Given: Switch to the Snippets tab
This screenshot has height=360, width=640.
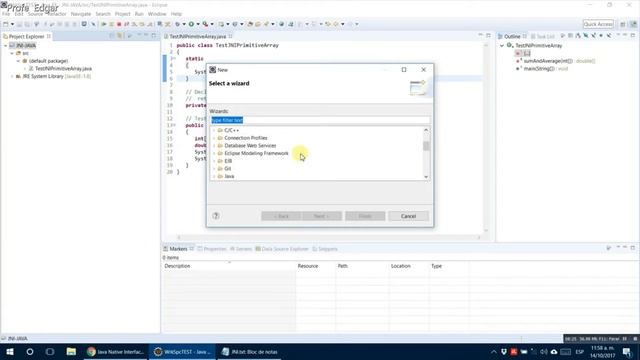Looking at the screenshot, I should pyautogui.click(x=325, y=249).
